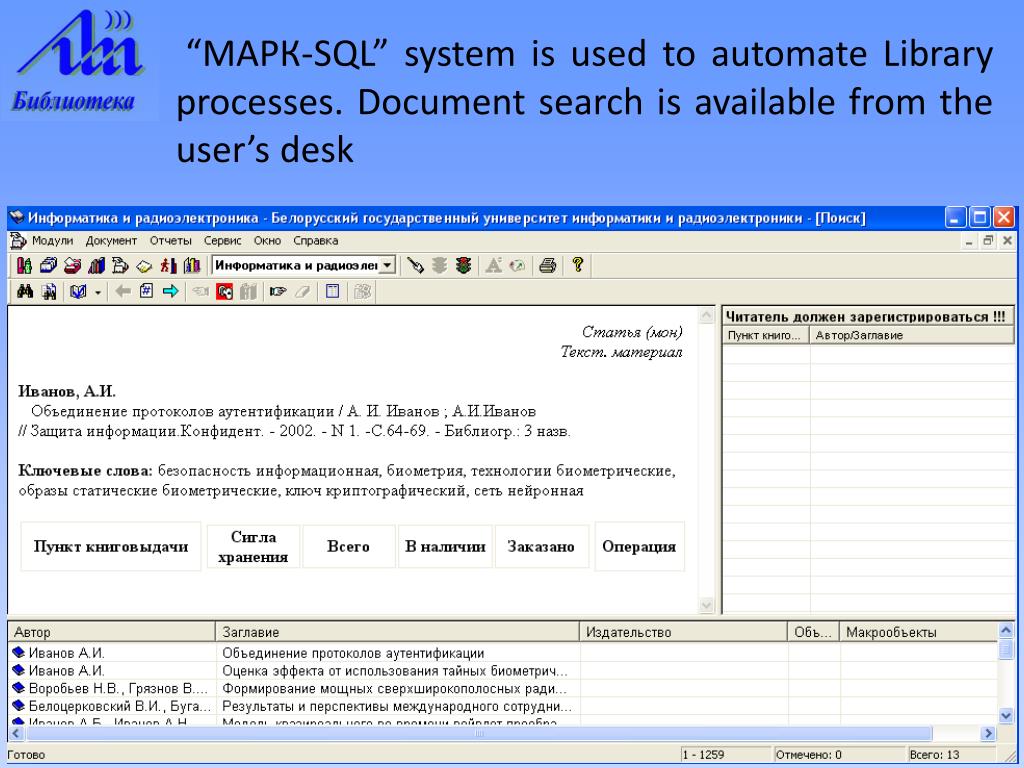Click the gray back arrow icon
1024x768 pixels.
tap(124, 292)
